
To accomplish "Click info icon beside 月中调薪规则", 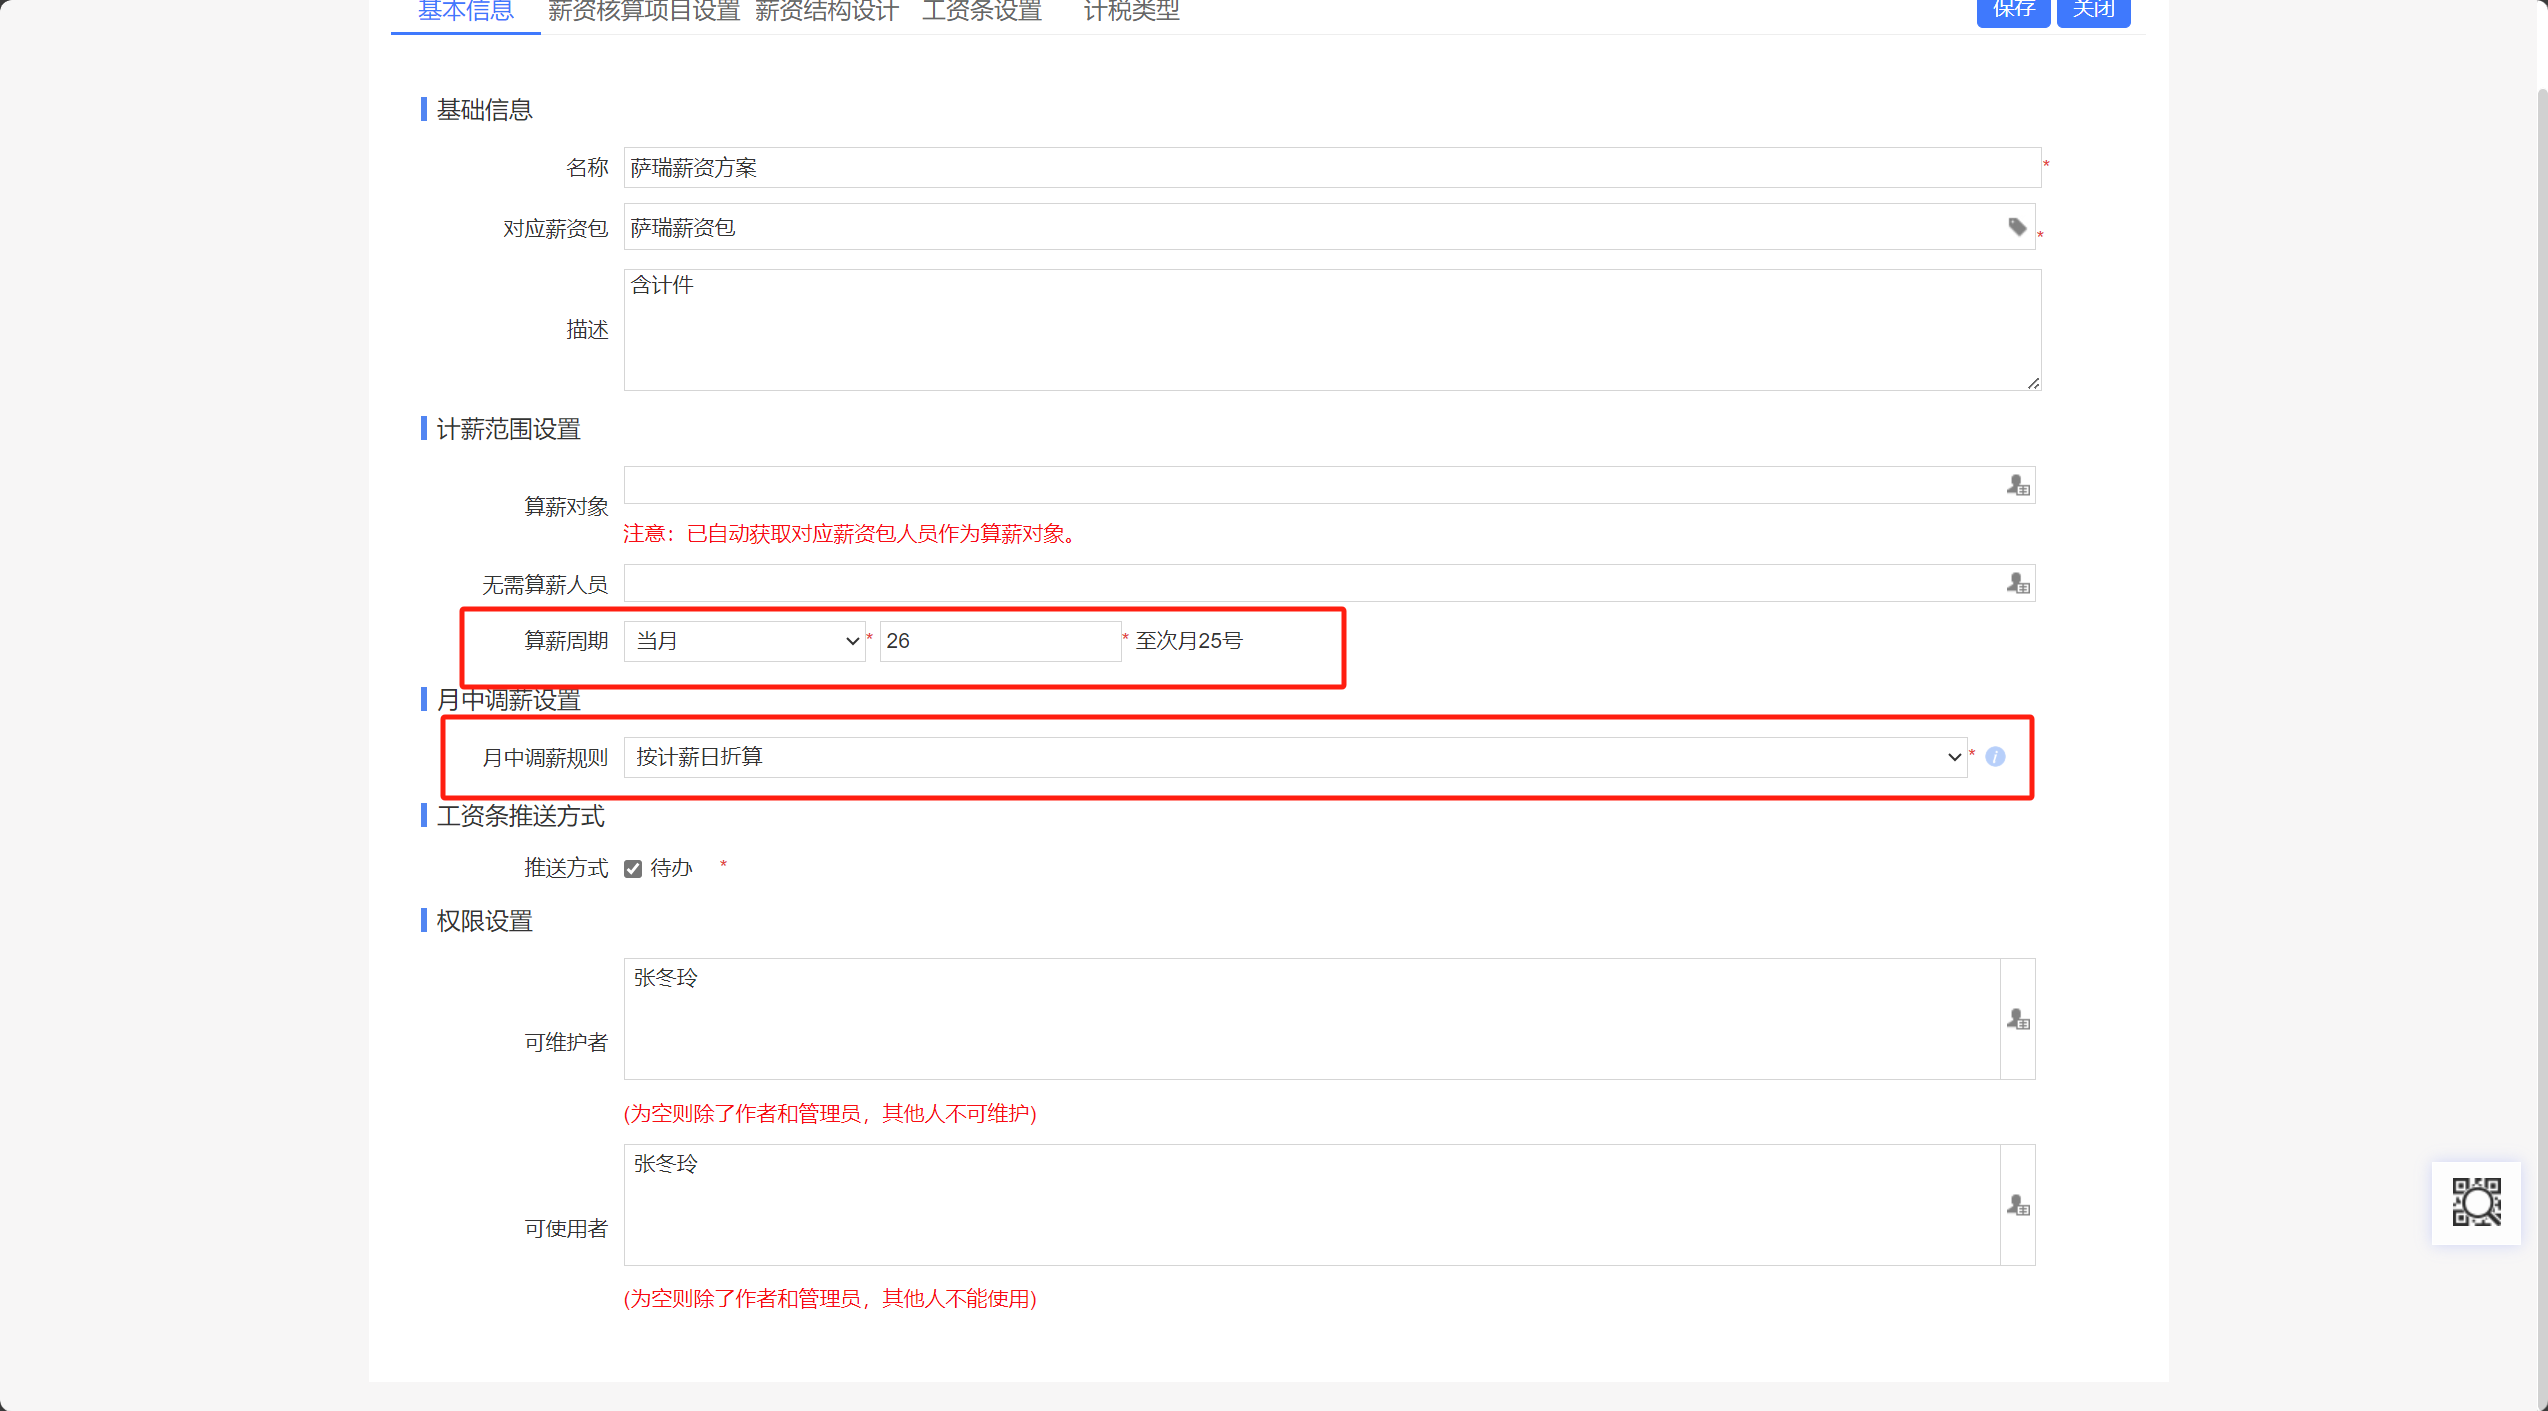I will coord(1995,757).
